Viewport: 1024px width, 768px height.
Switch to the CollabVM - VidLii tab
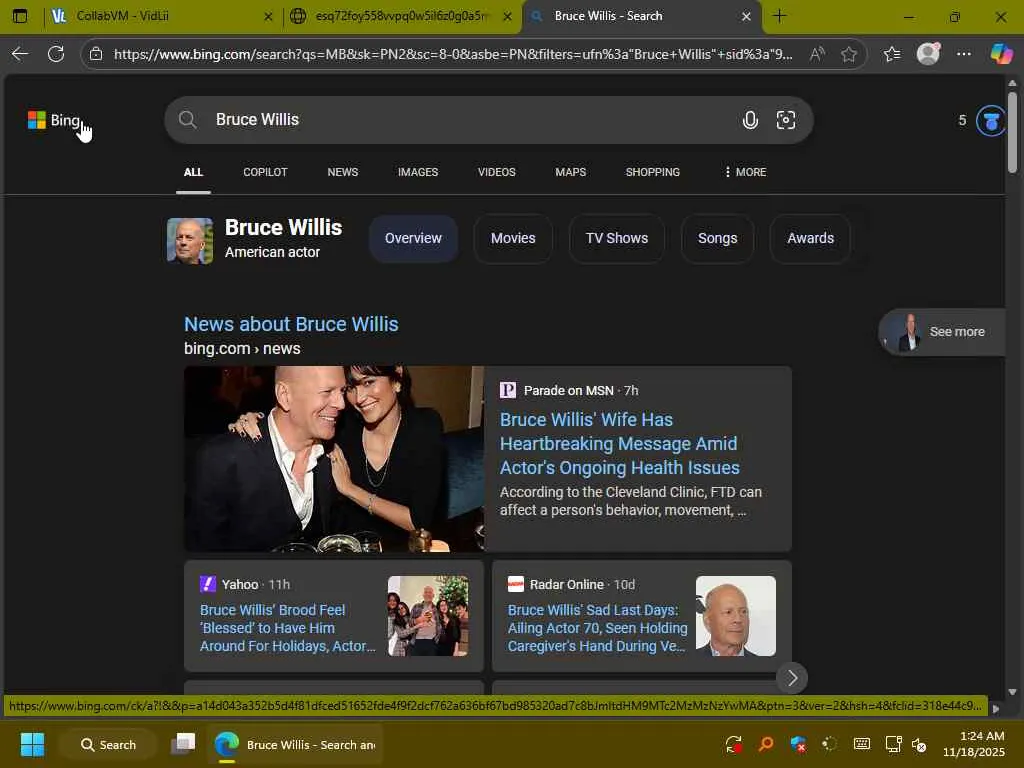pos(162,16)
